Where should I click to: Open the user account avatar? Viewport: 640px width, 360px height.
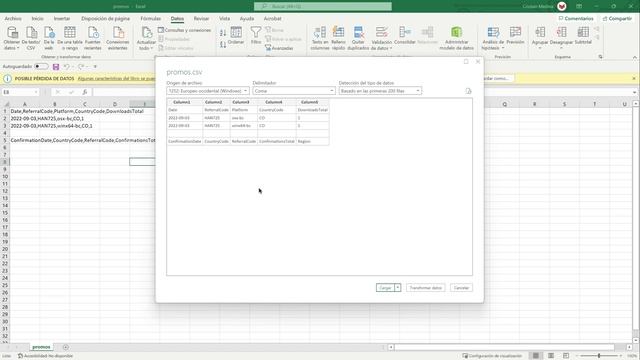562,6
